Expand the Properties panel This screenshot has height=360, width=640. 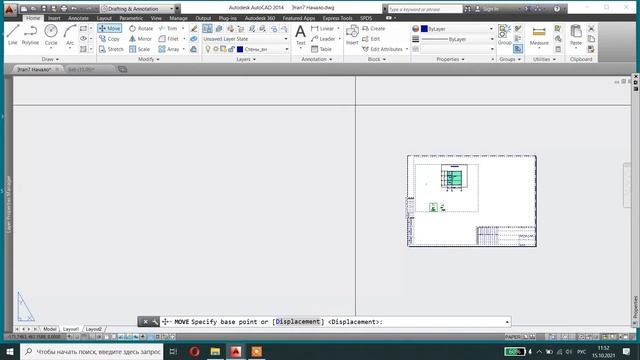450,59
